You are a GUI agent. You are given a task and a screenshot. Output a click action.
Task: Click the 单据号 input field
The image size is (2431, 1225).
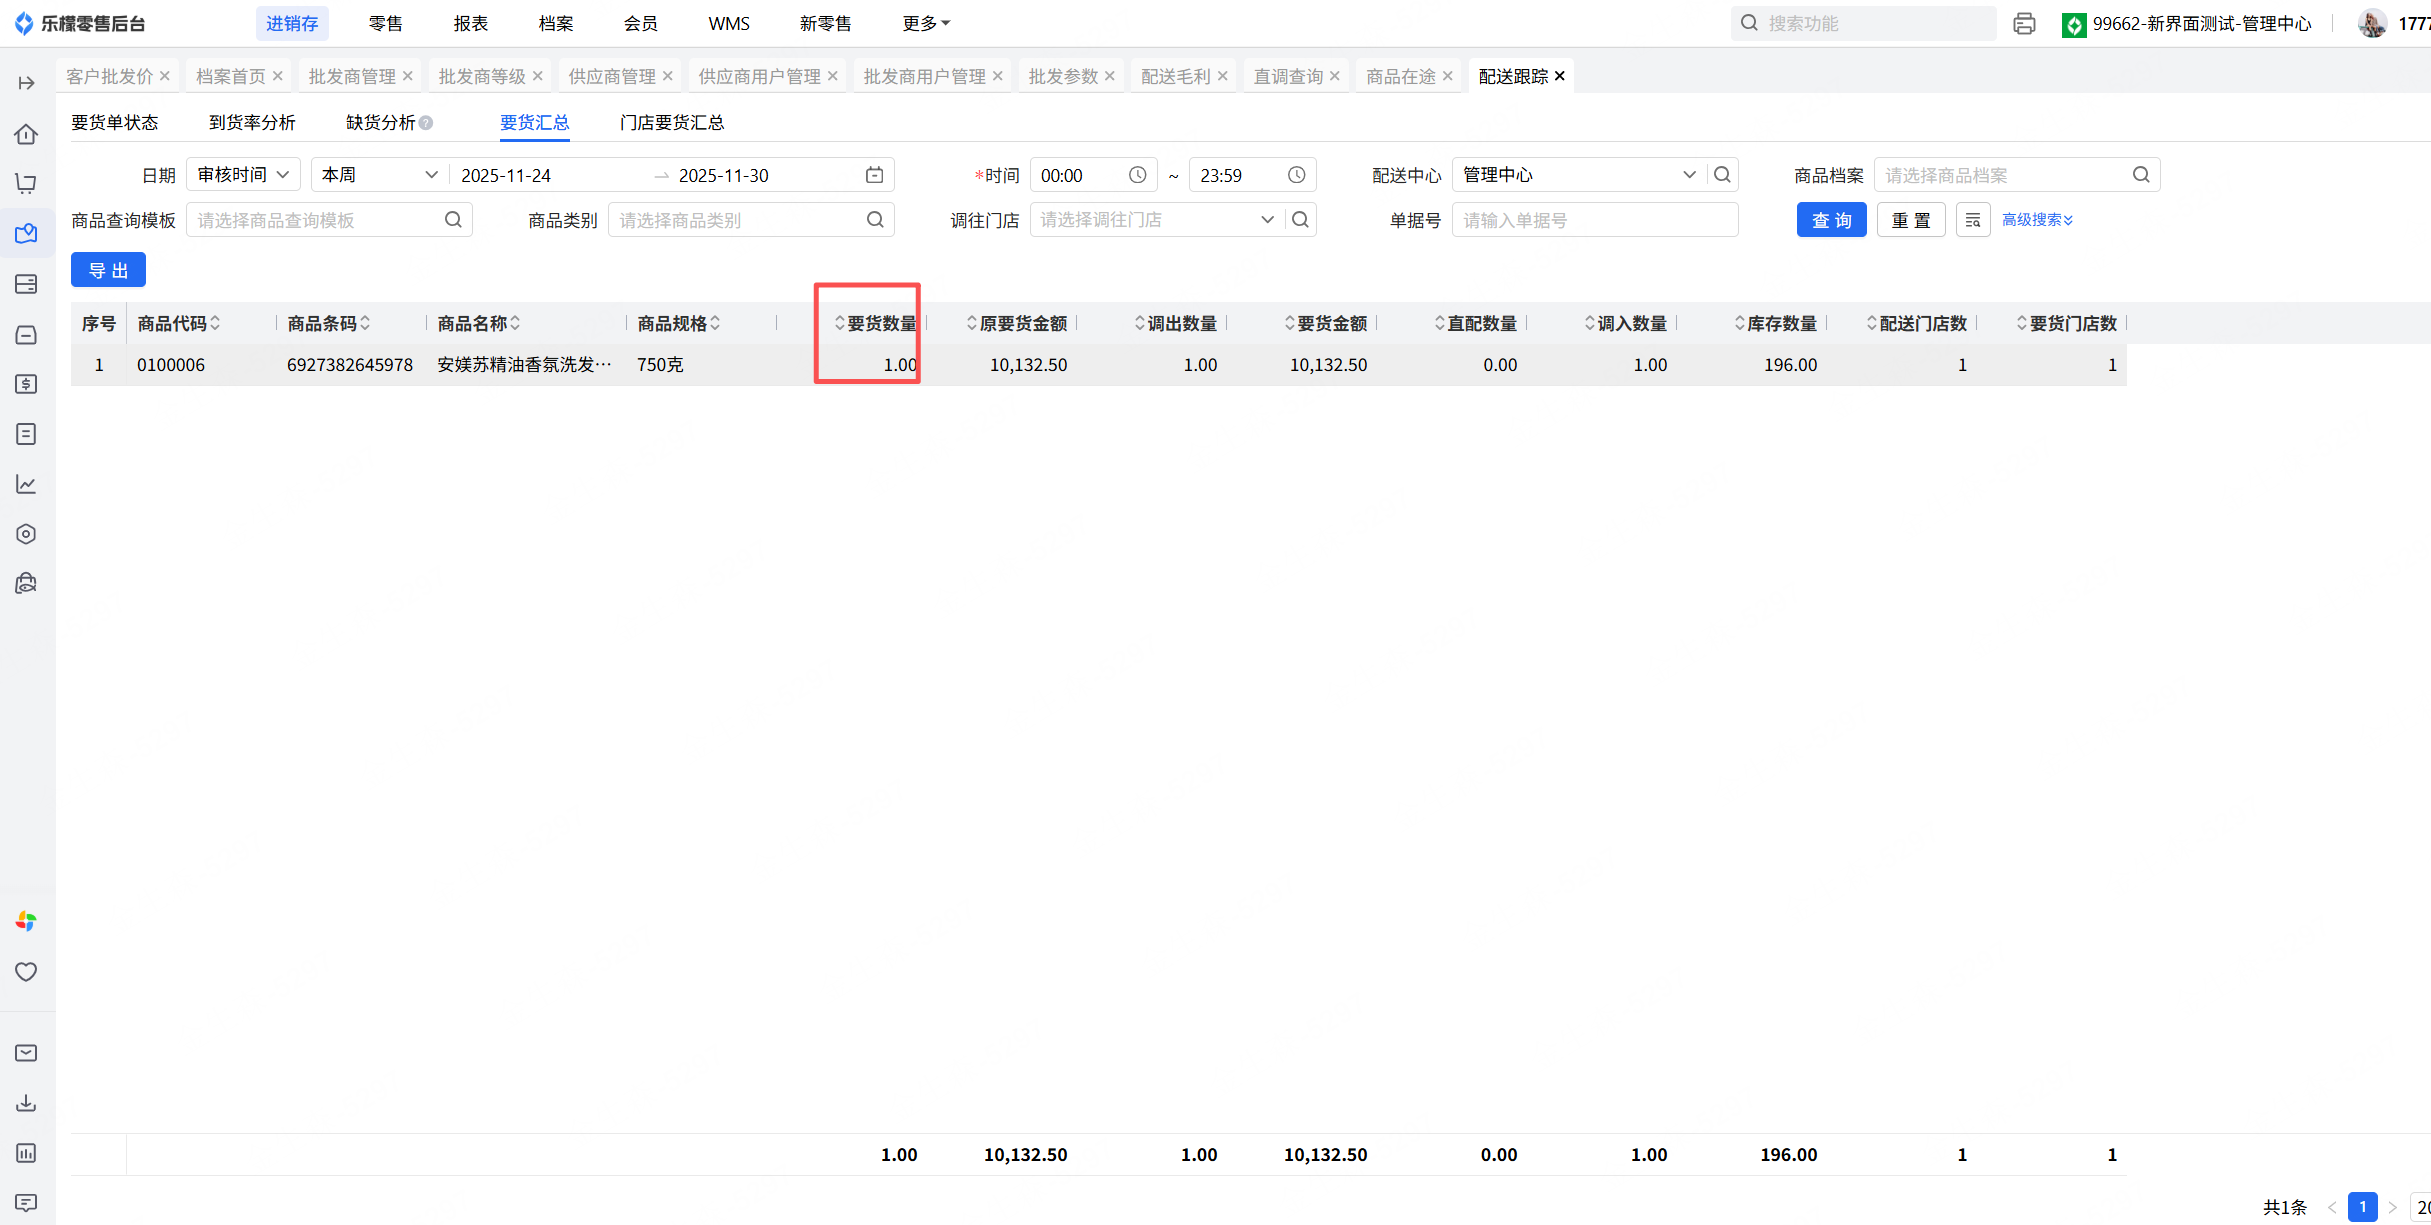pos(1594,220)
